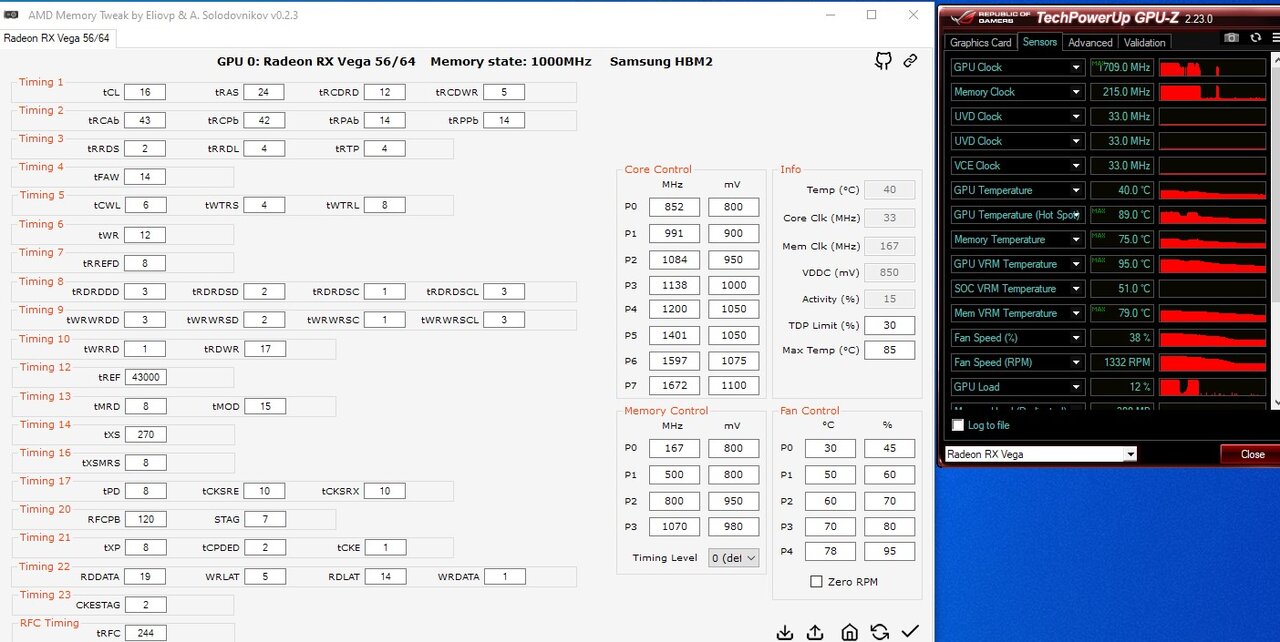Select the Radeon RX Vega 56/64 tab

tap(57, 38)
